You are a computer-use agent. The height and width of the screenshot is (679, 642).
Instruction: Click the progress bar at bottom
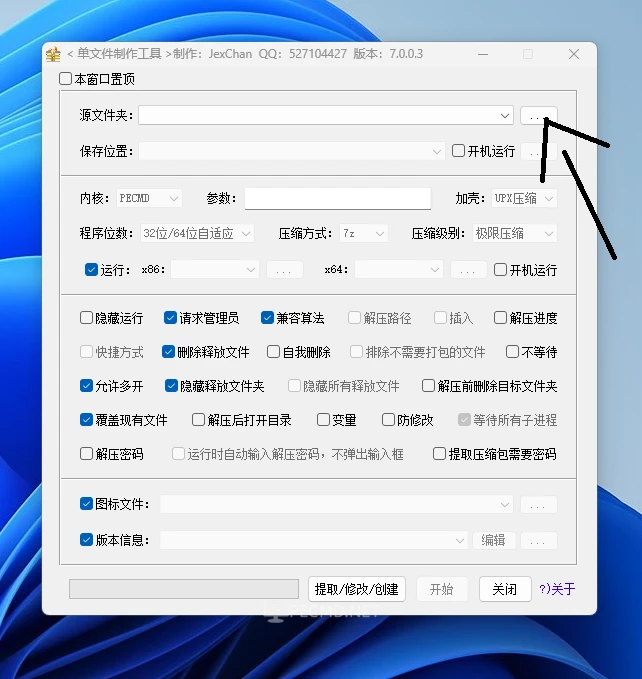(184, 589)
